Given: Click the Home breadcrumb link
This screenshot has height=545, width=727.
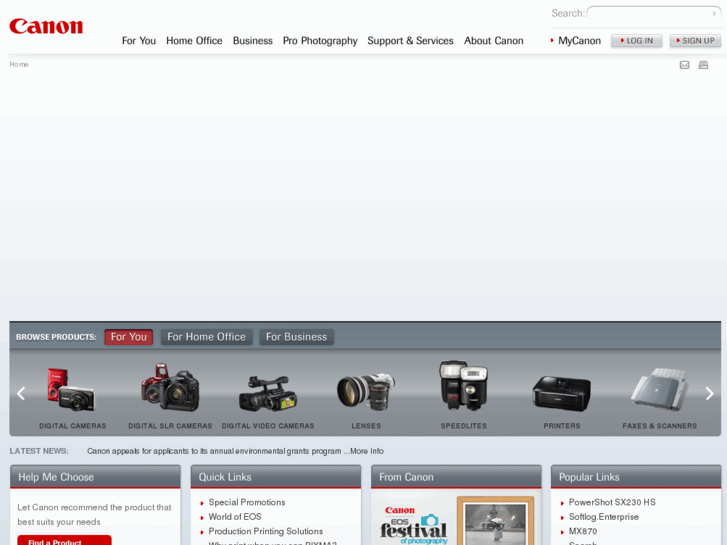Looking at the screenshot, I should pyautogui.click(x=19, y=64).
